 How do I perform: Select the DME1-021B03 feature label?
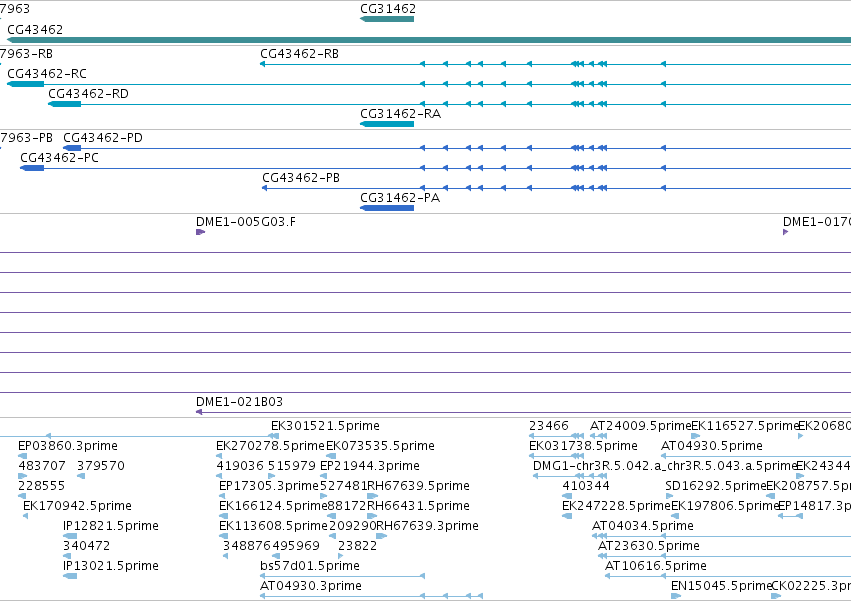click(x=239, y=402)
